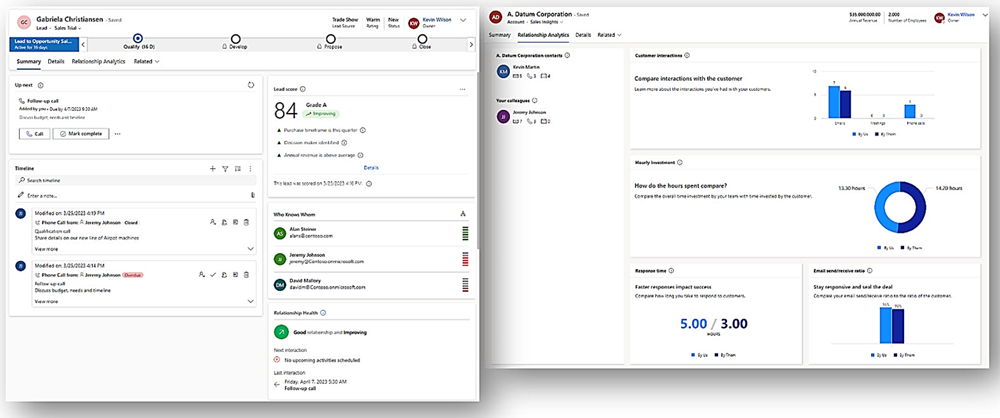This screenshot has height=418, width=1000.
Task: Click the refresh icon in Up next card
Action: (x=250, y=85)
